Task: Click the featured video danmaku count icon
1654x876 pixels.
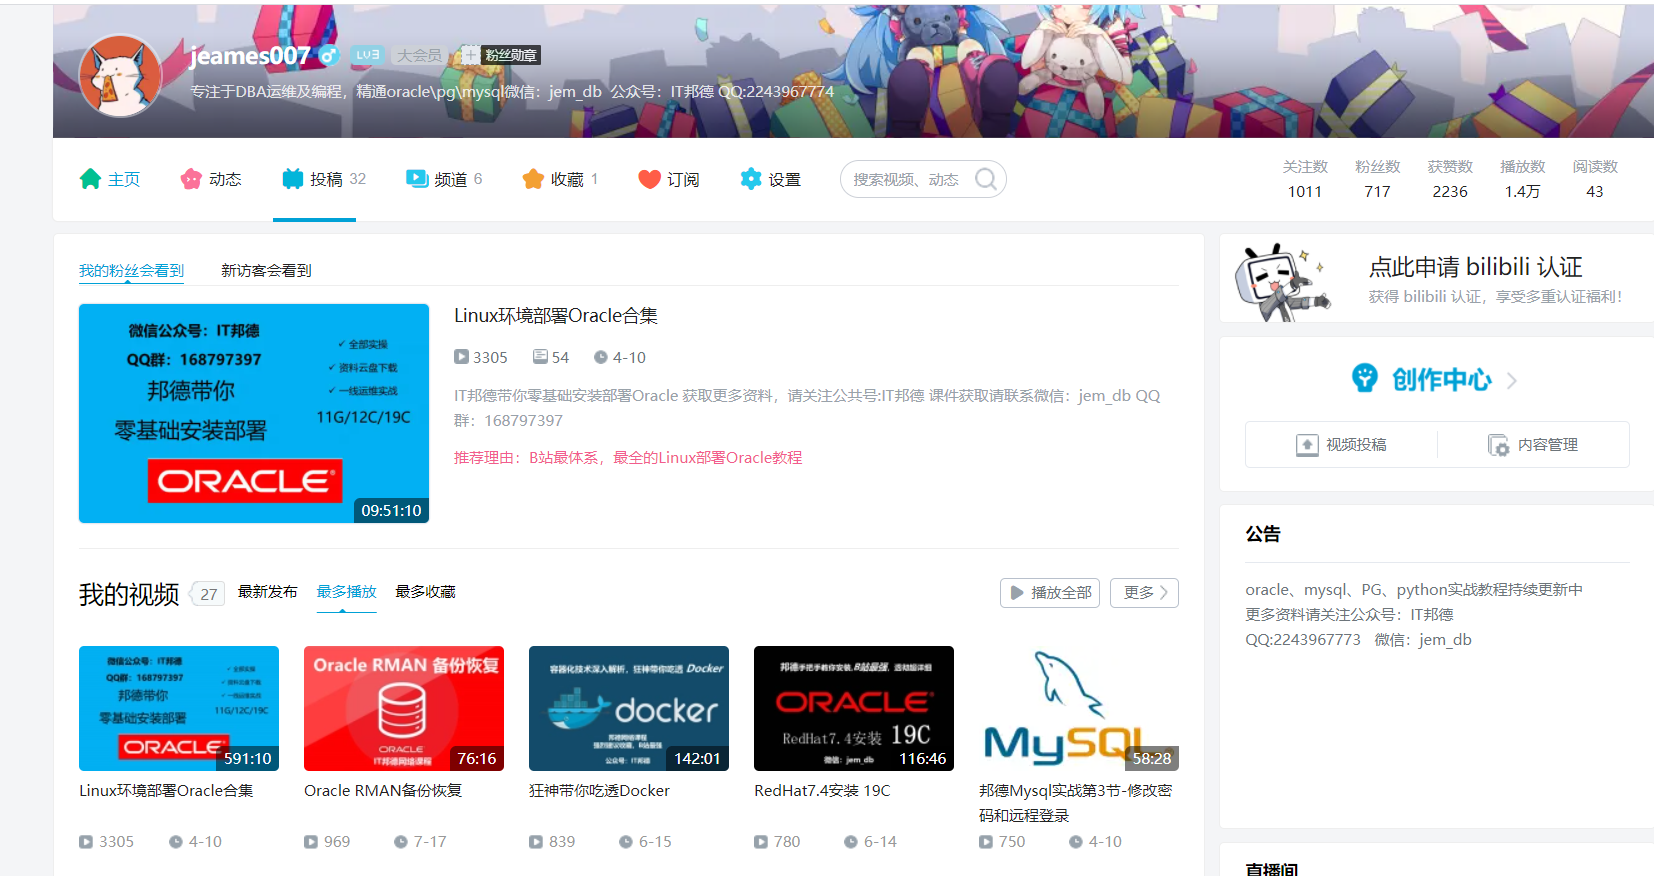Action: 540,357
